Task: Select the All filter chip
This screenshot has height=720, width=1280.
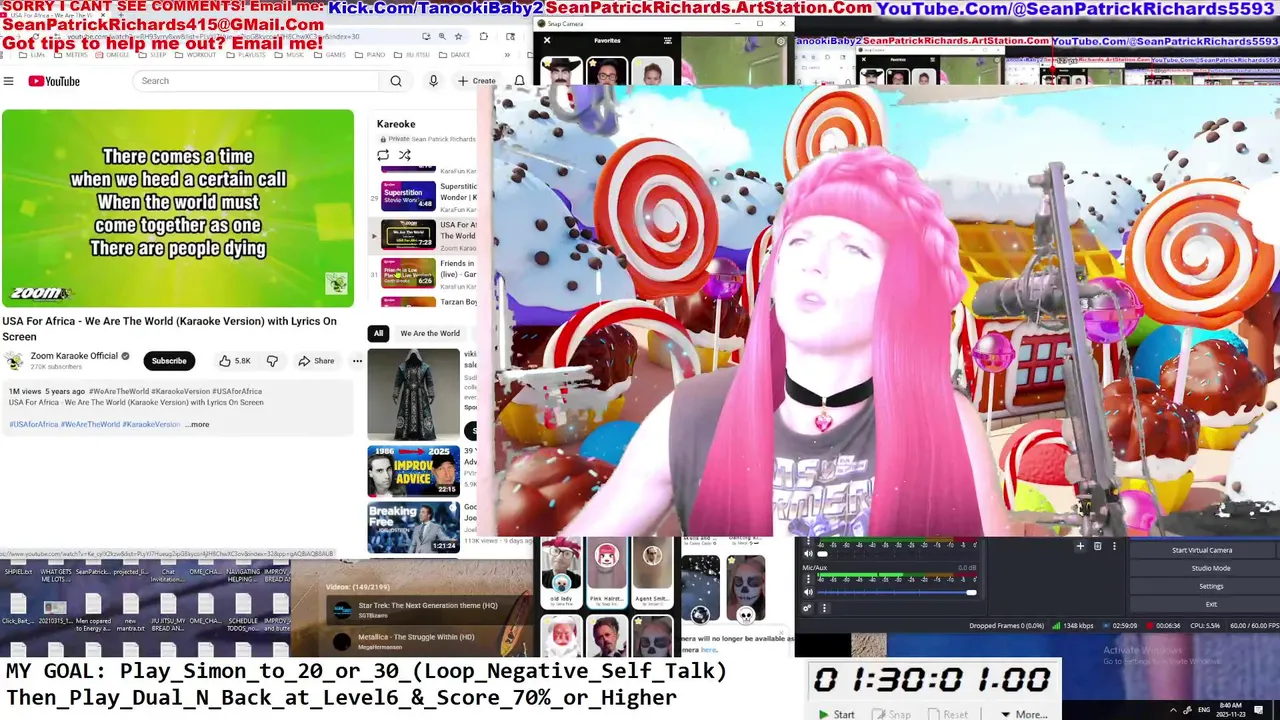Action: tap(378, 333)
